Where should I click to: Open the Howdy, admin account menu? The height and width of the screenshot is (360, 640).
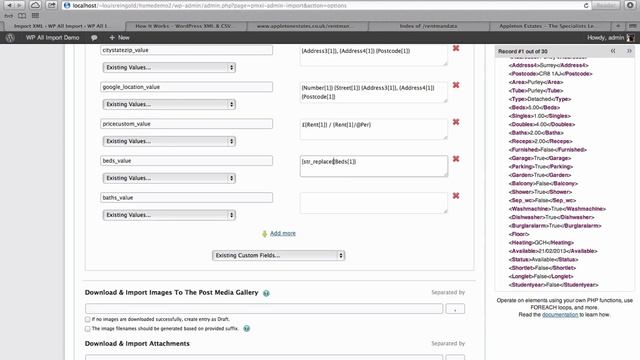[x=611, y=38]
